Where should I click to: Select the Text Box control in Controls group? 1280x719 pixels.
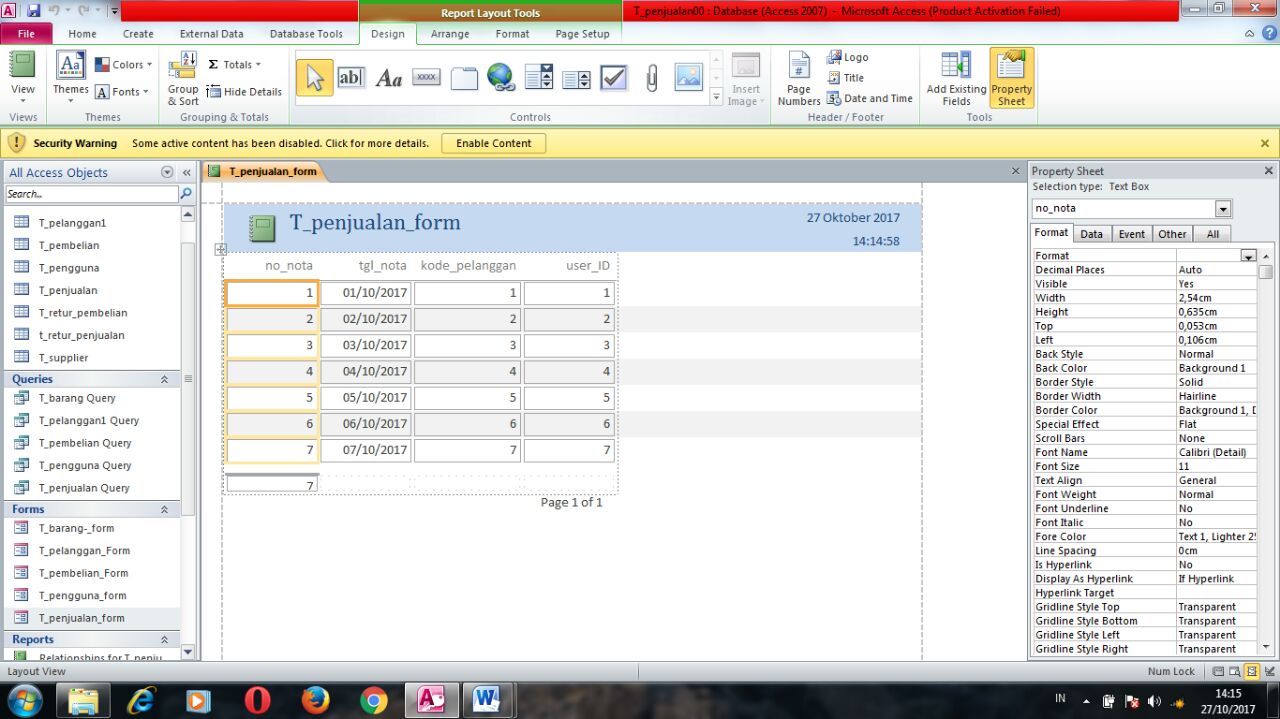pyautogui.click(x=351, y=77)
